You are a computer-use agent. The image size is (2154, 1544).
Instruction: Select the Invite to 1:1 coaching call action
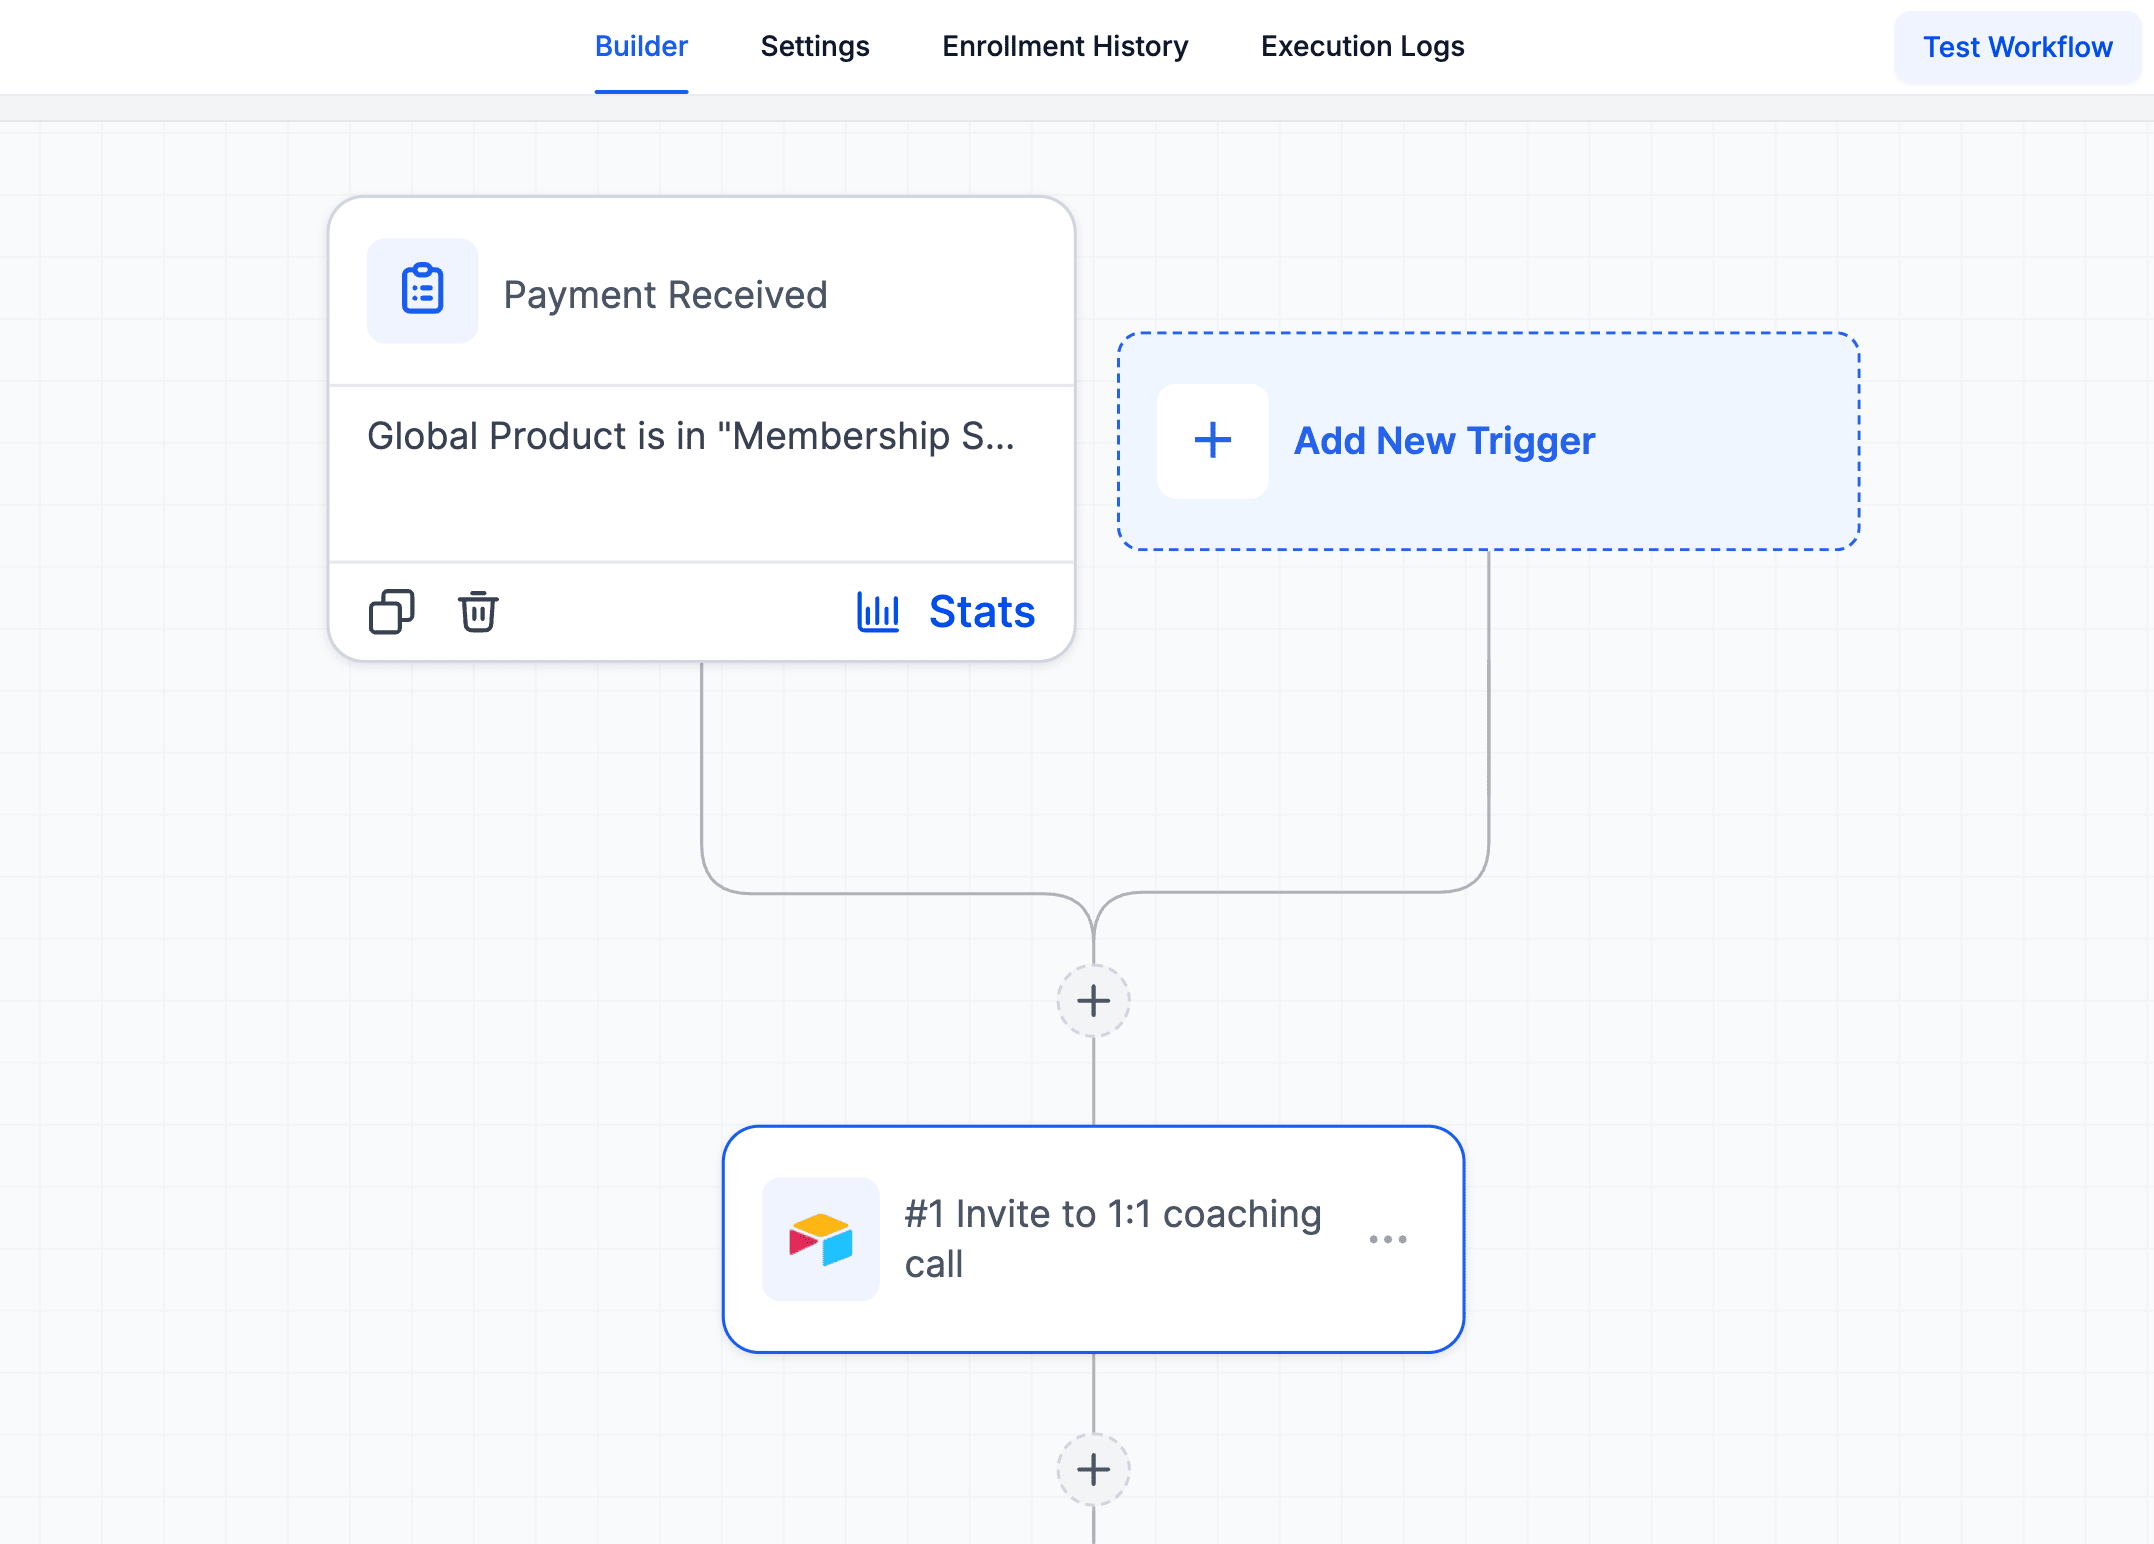[1112, 1238]
